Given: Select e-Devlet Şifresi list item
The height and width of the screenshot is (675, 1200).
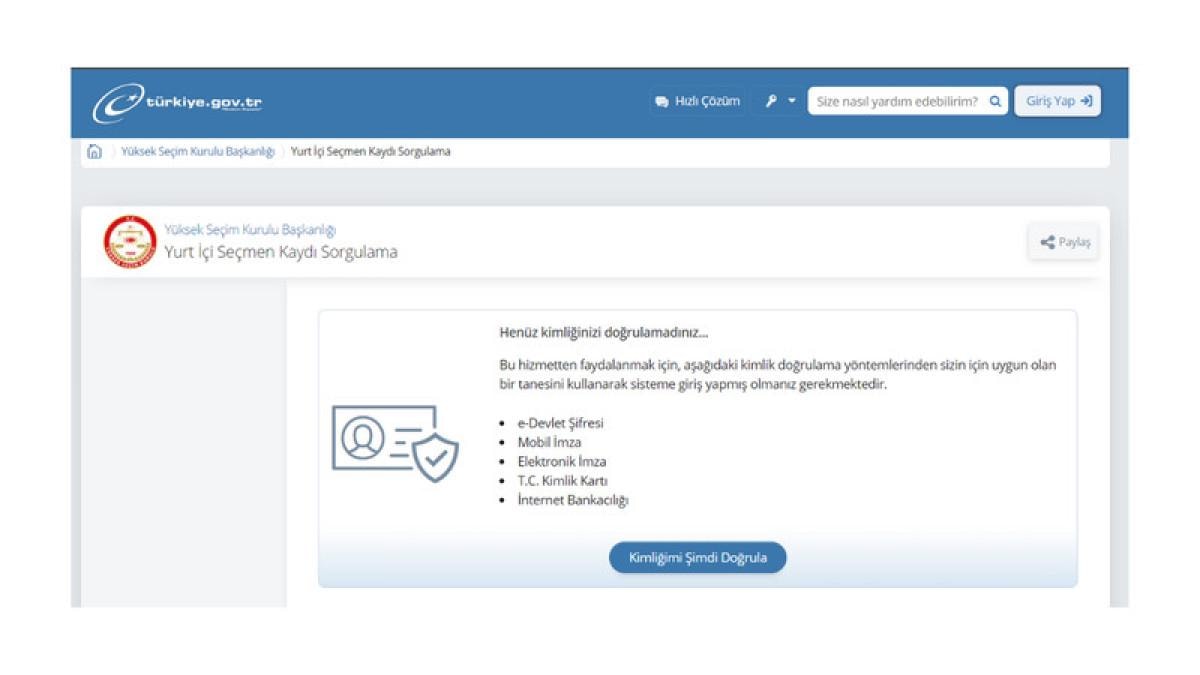Looking at the screenshot, I should tap(560, 423).
